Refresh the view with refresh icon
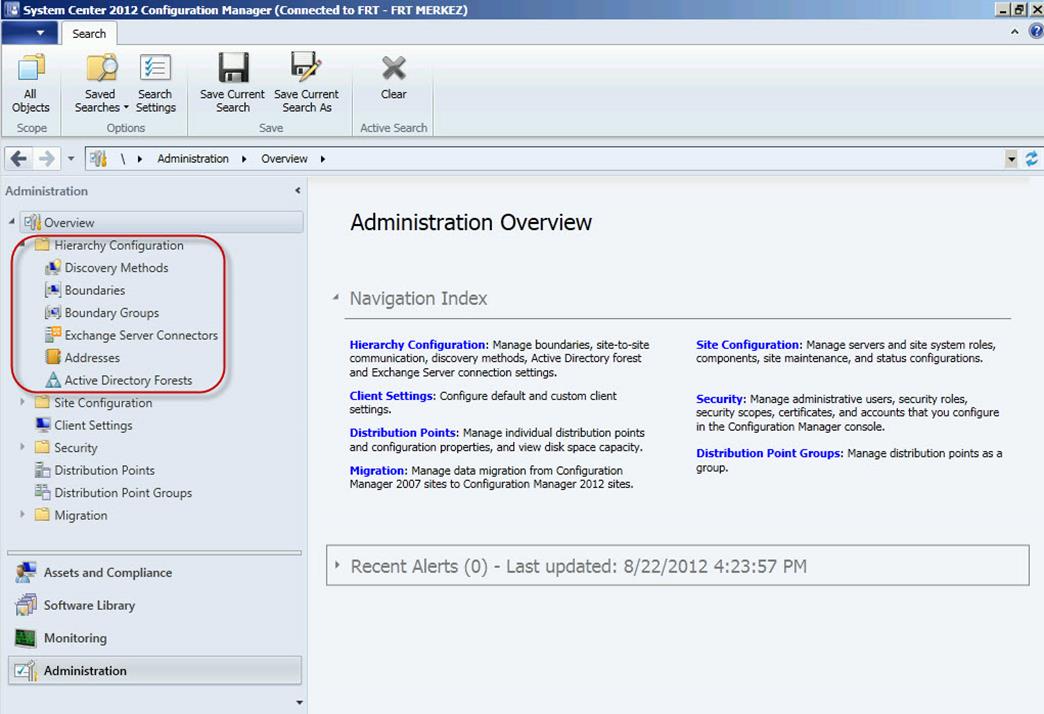Viewport: 1044px width, 714px height. [1031, 159]
